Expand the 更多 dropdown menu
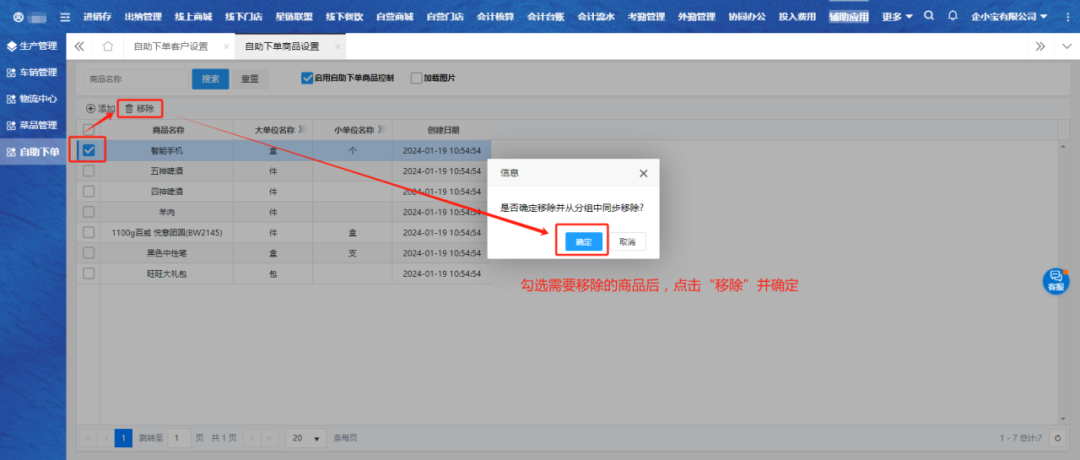The image size is (1080, 460). pos(898,16)
